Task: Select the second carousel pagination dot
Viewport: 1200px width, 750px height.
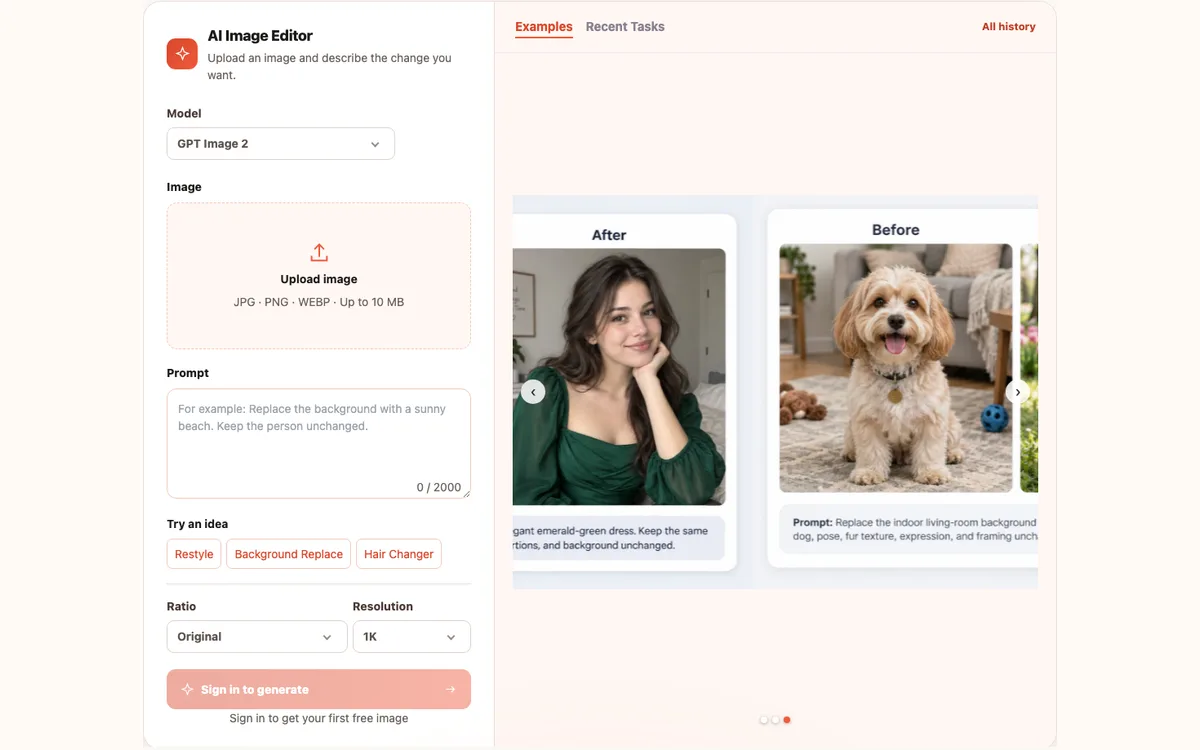Action: 775,720
